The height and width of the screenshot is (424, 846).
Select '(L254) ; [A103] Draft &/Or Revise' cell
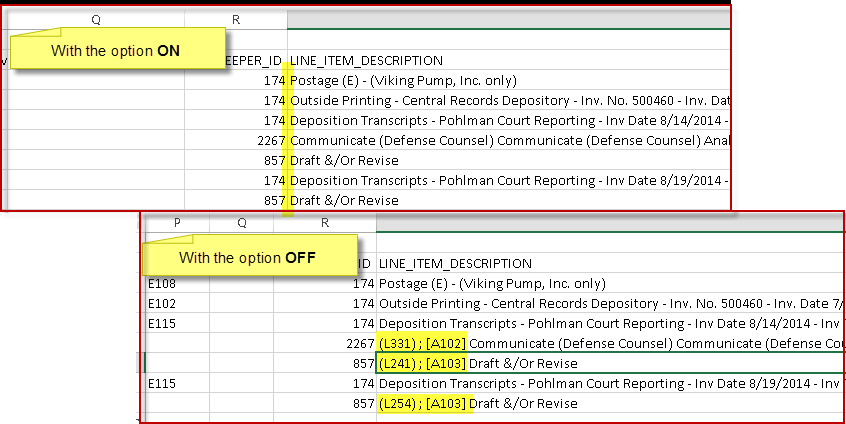click(610, 403)
